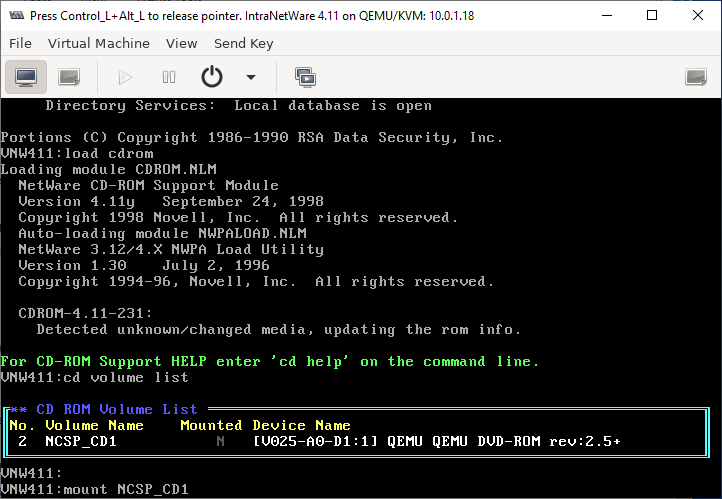Open shutdown options dropdown arrow
This screenshot has height=499, width=722.
click(x=251, y=77)
